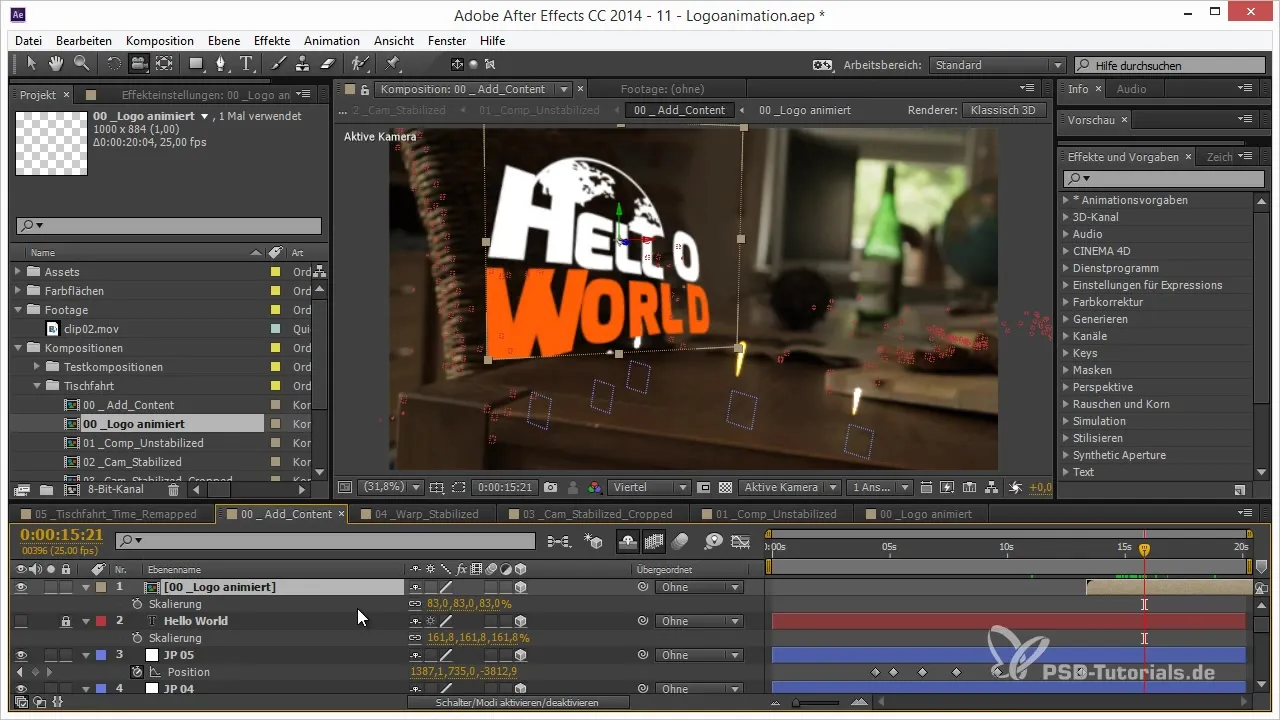Open the Effekte menu
The height and width of the screenshot is (720, 1280).
tap(272, 41)
